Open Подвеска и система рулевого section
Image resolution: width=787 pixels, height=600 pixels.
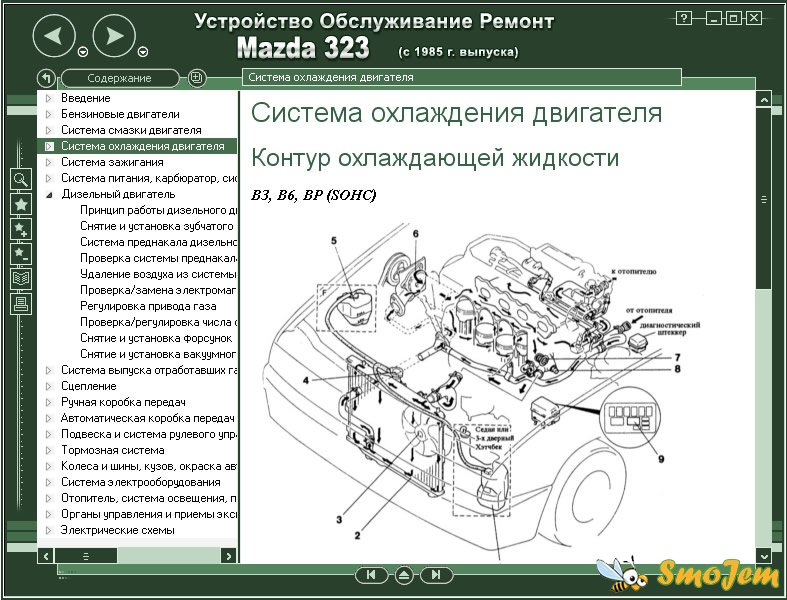click(149, 434)
